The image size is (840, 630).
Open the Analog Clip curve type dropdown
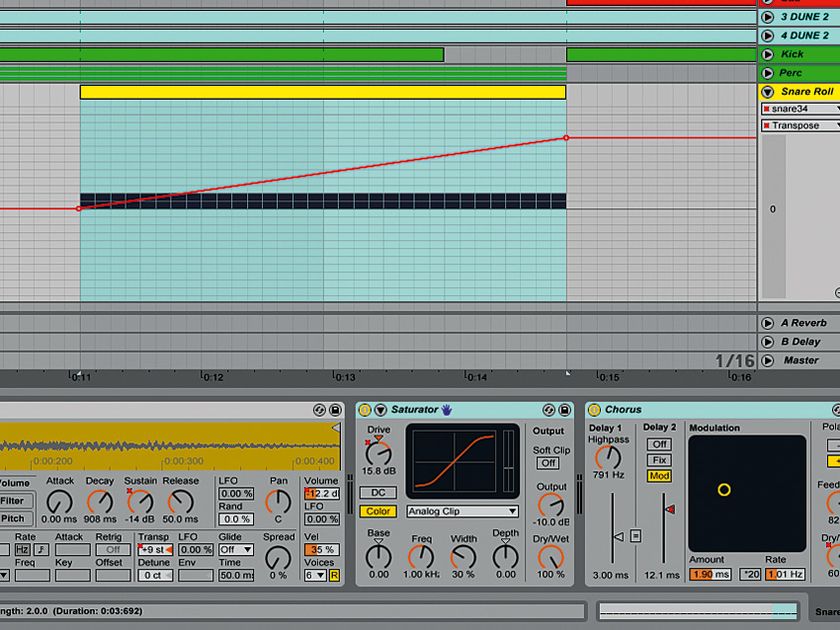click(x=462, y=511)
